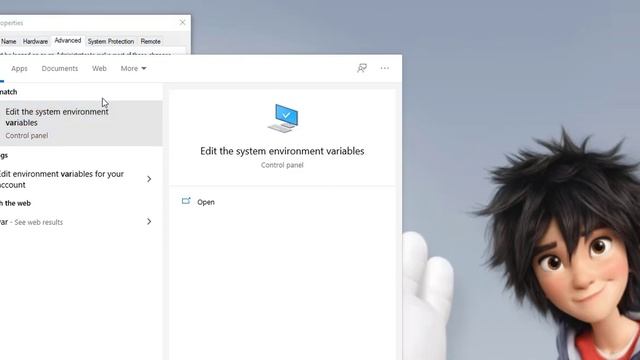
Task: Click Open in the preview pane
Action: [206, 202]
